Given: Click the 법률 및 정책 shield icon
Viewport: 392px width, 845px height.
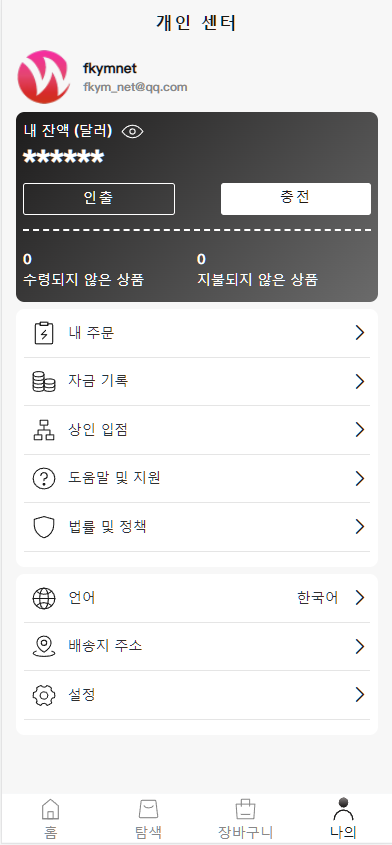Looking at the screenshot, I should click(44, 527).
